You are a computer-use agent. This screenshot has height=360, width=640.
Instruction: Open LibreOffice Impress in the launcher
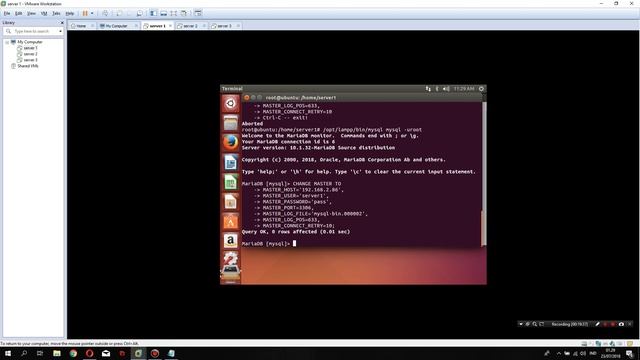(x=230, y=202)
